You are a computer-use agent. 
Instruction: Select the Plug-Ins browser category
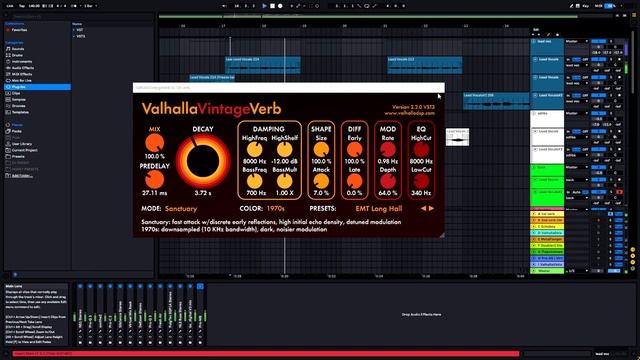tap(37, 87)
